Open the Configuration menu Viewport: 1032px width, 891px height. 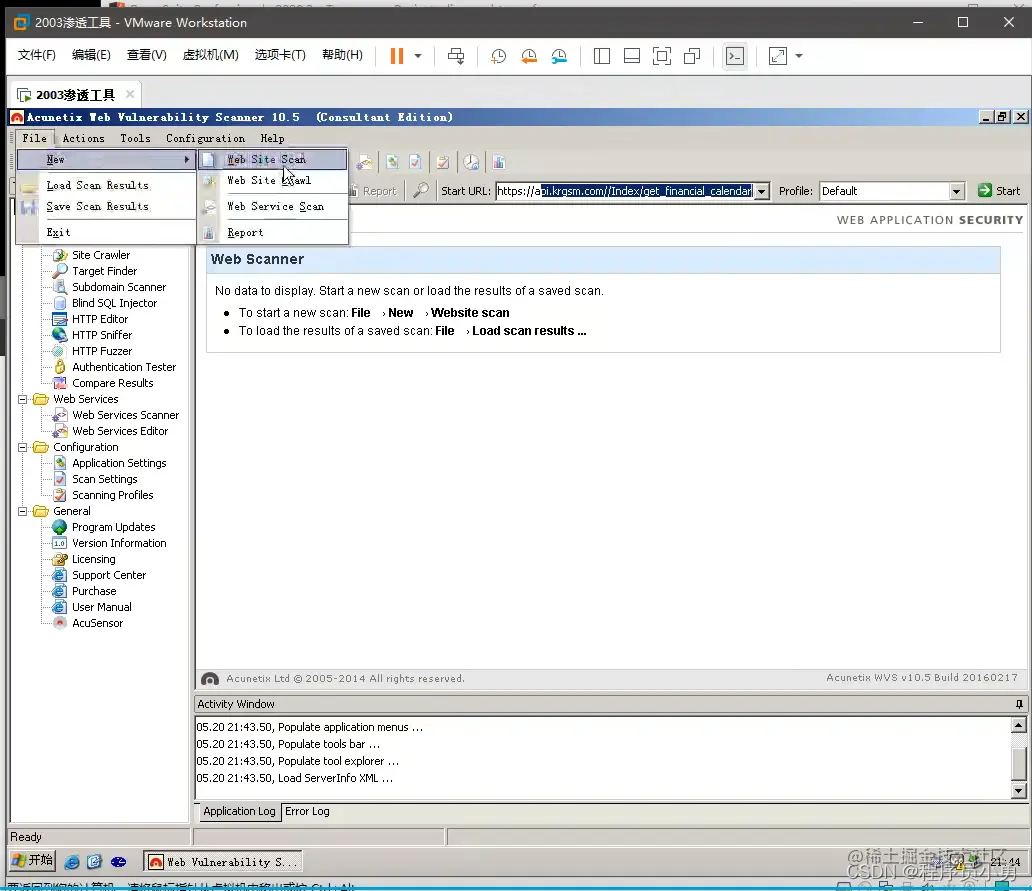click(205, 138)
